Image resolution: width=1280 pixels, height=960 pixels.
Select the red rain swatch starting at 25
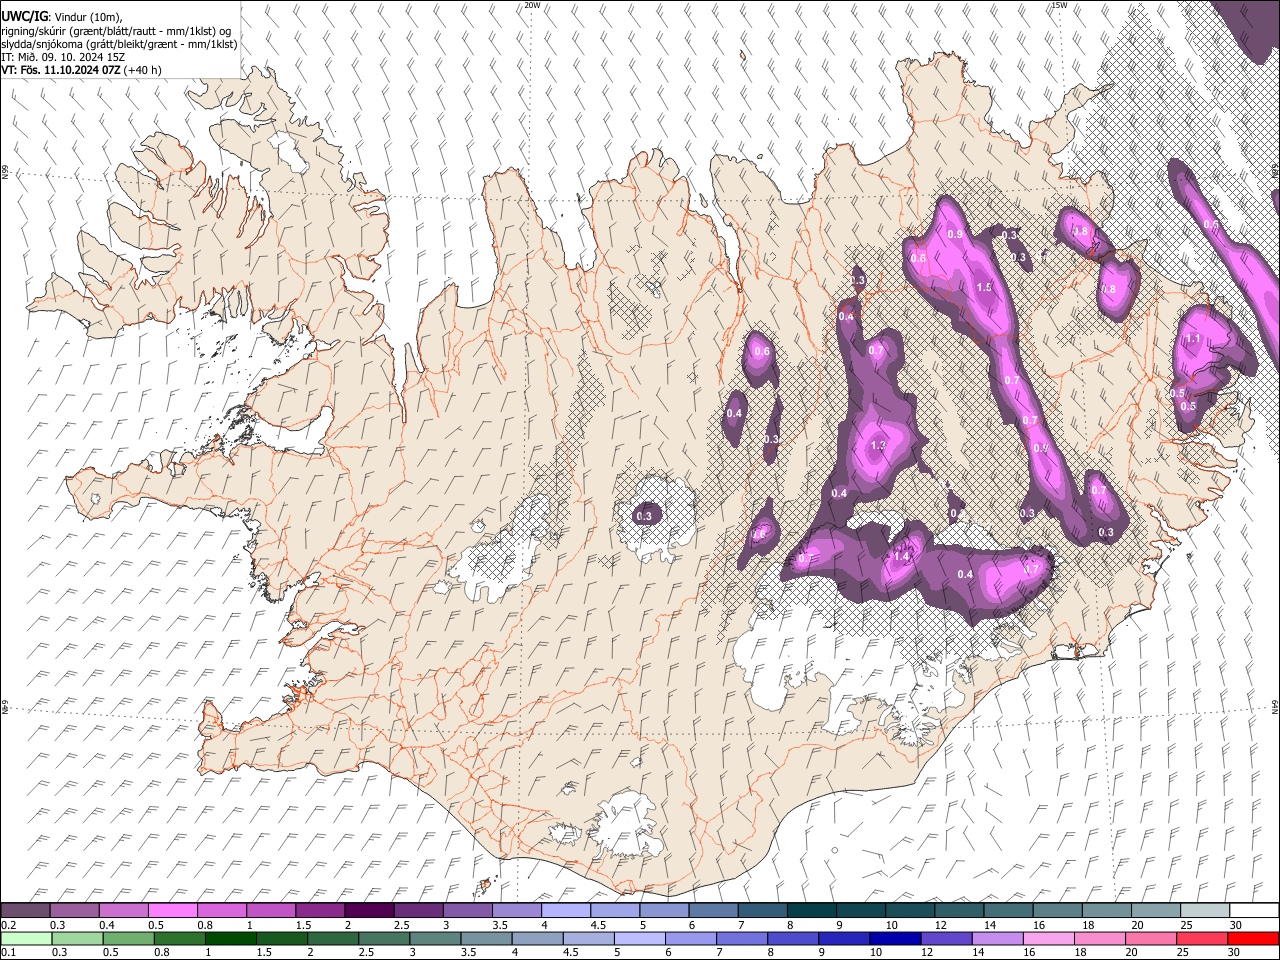coord(1201,939)
